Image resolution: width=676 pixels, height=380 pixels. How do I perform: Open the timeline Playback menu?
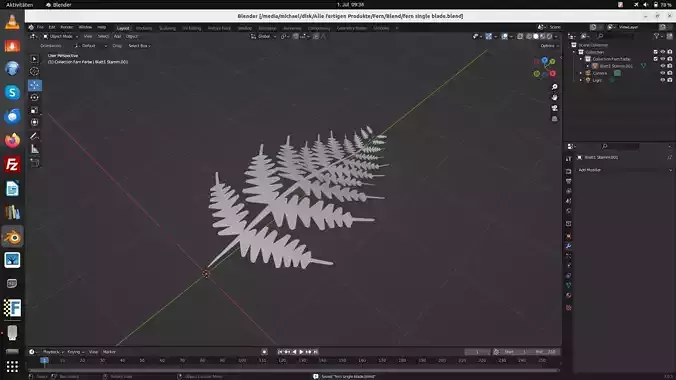point(53,352)
